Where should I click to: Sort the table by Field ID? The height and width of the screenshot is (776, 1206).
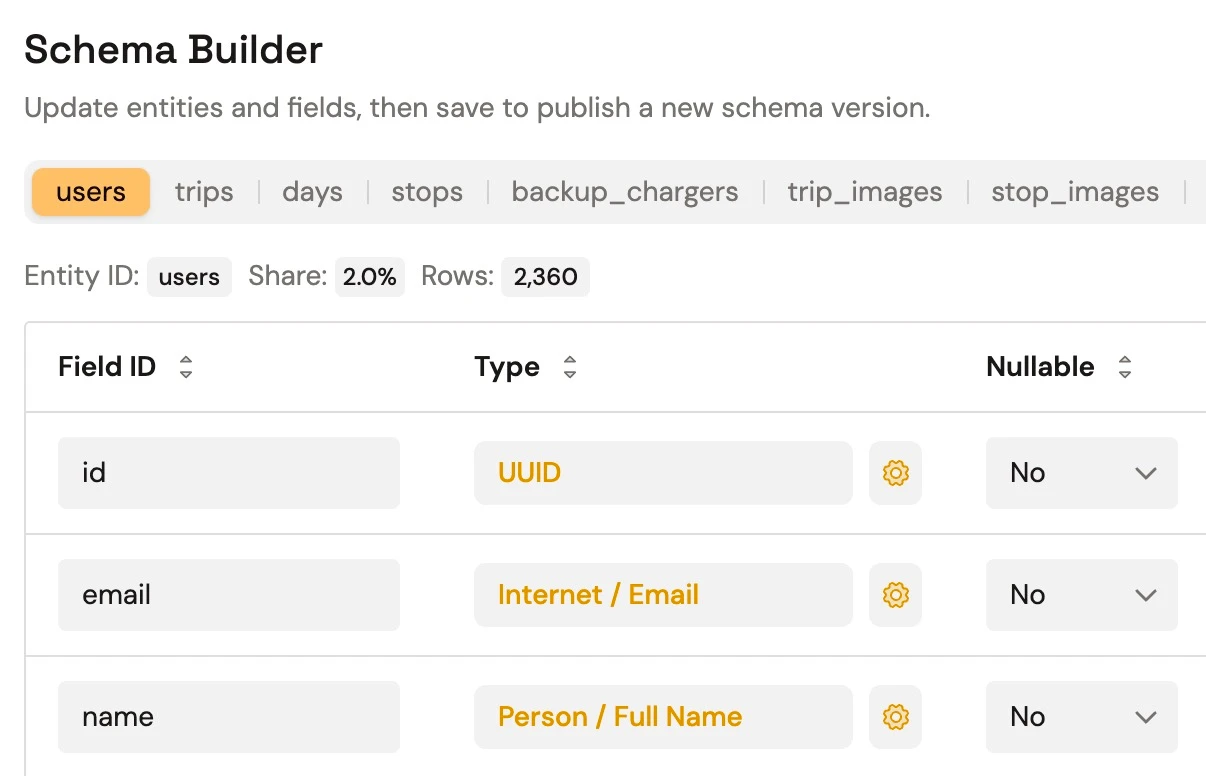[x=186, y=367]
